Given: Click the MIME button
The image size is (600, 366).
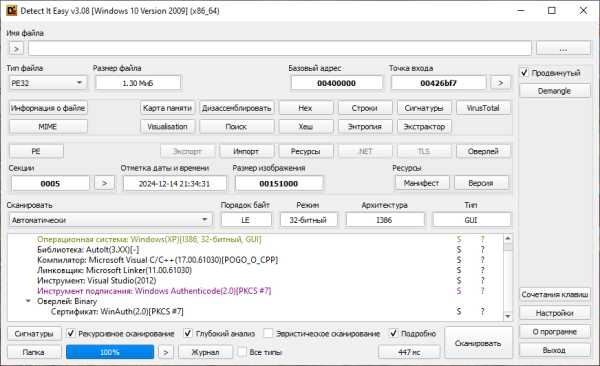Looking at the screenshot, I should tap(48, 127).
